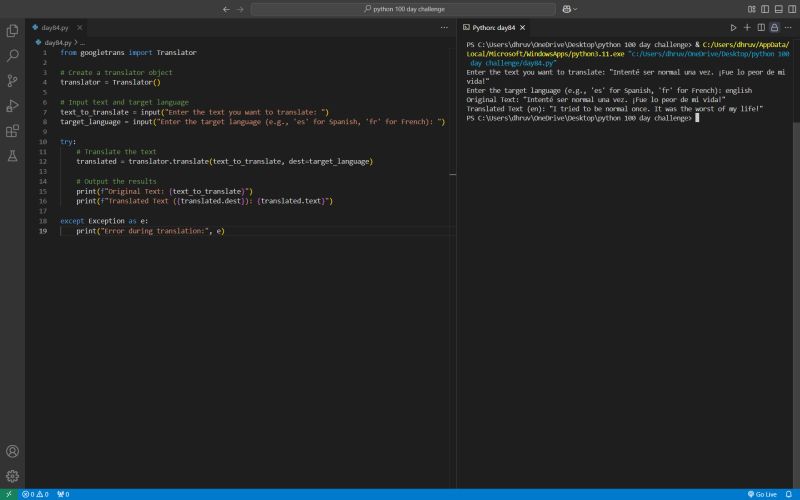Click line number 1 in gutter

tap(45, 53)
